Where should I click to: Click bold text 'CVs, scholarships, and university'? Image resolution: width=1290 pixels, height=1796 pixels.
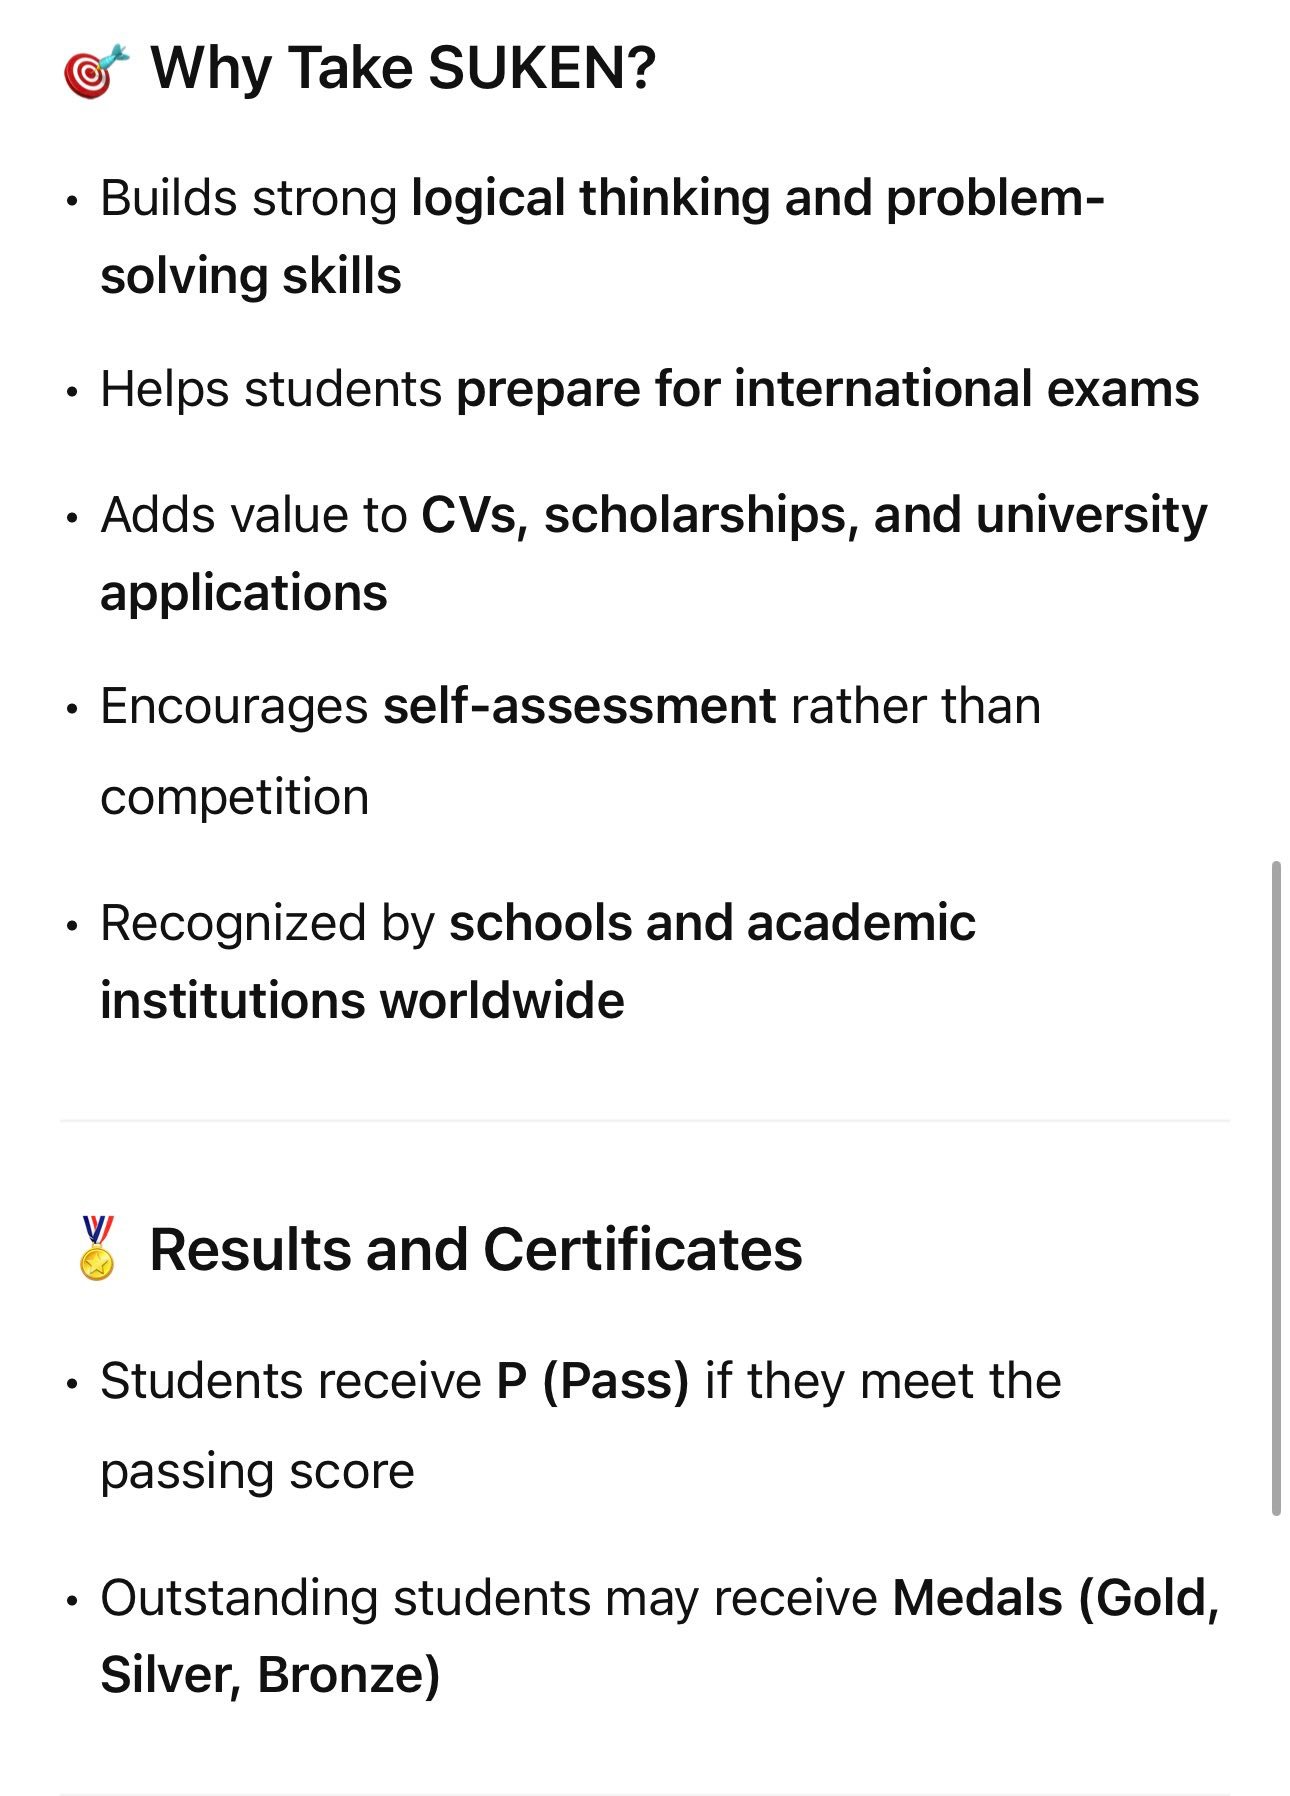click(814, 516)
